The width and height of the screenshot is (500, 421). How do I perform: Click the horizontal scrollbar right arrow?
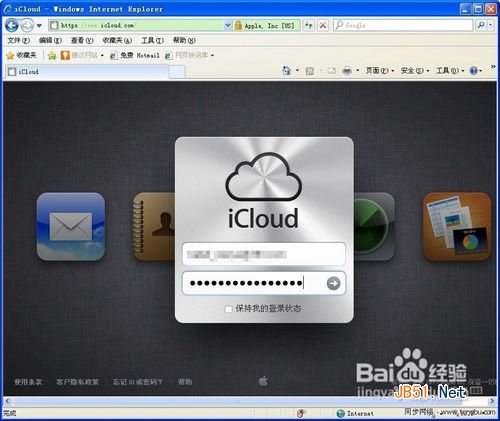[x=492, y=401]
